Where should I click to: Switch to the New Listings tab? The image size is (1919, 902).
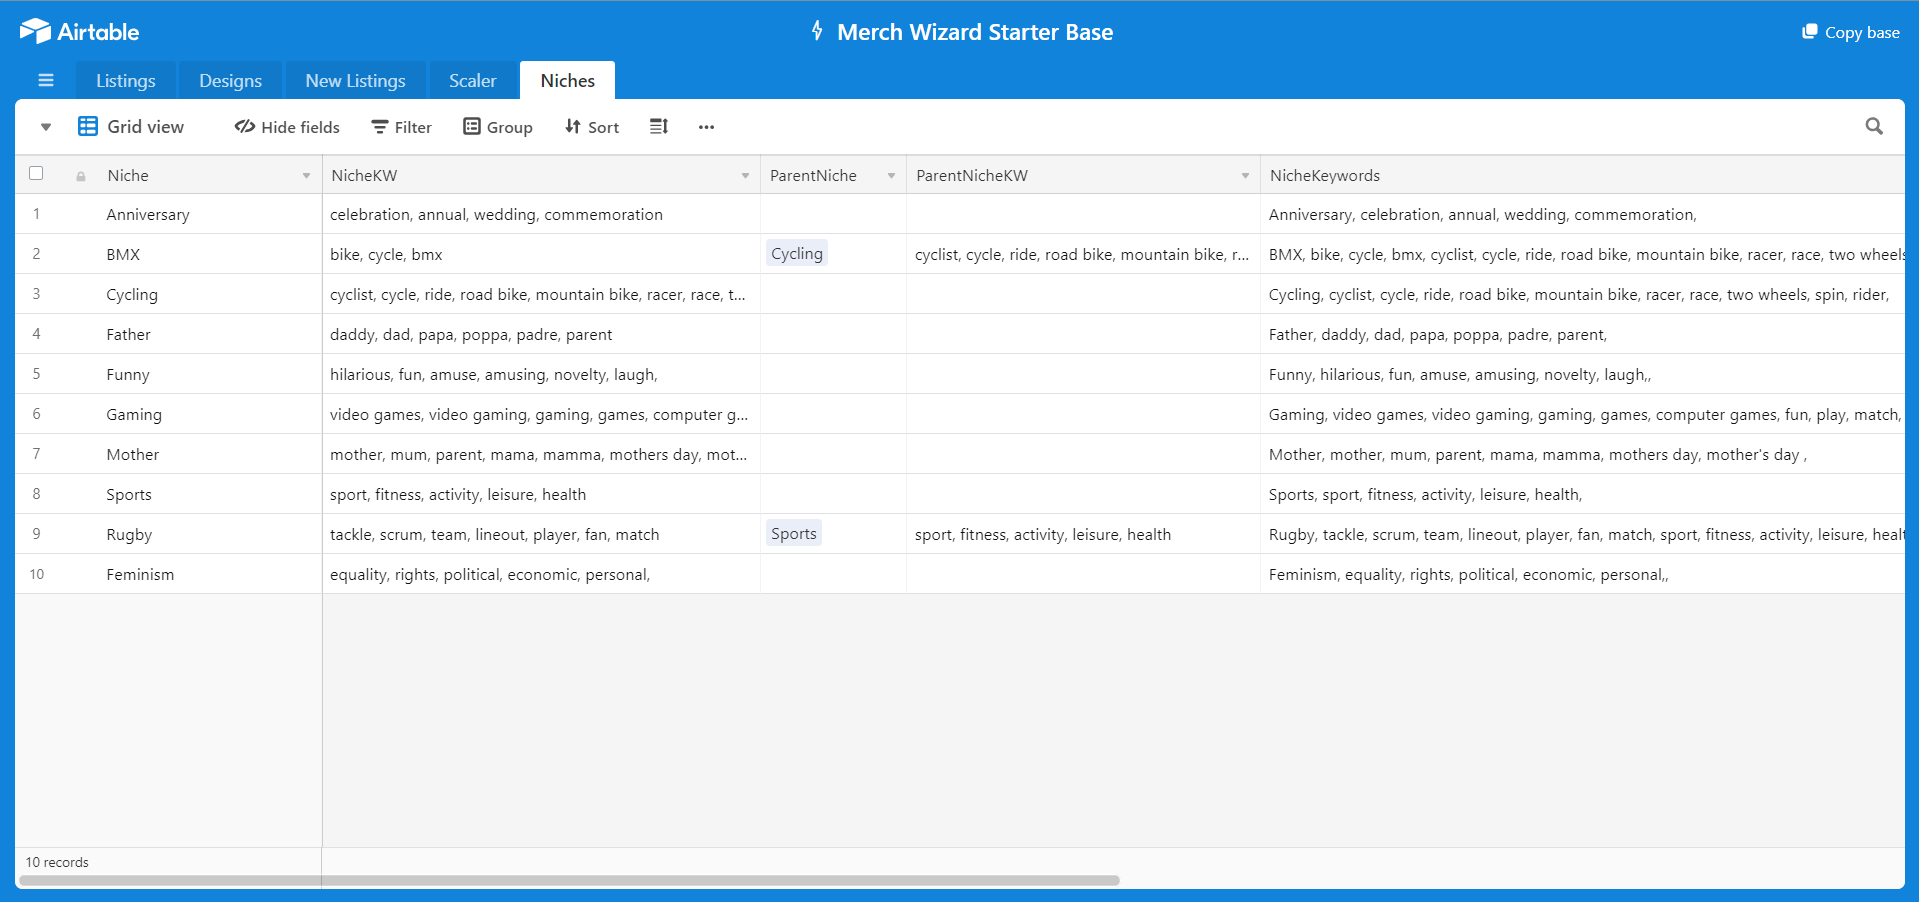click(x=355, y=80)
